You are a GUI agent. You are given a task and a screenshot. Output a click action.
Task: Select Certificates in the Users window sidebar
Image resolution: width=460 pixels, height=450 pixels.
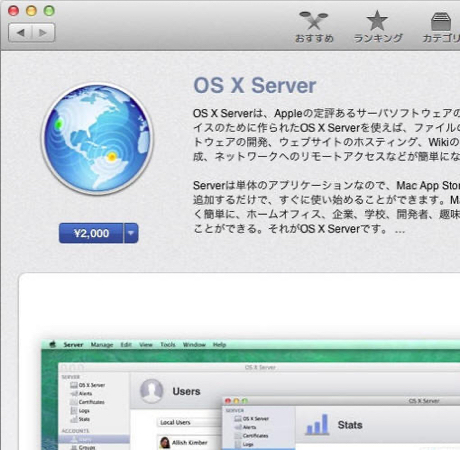click(87, 402)
